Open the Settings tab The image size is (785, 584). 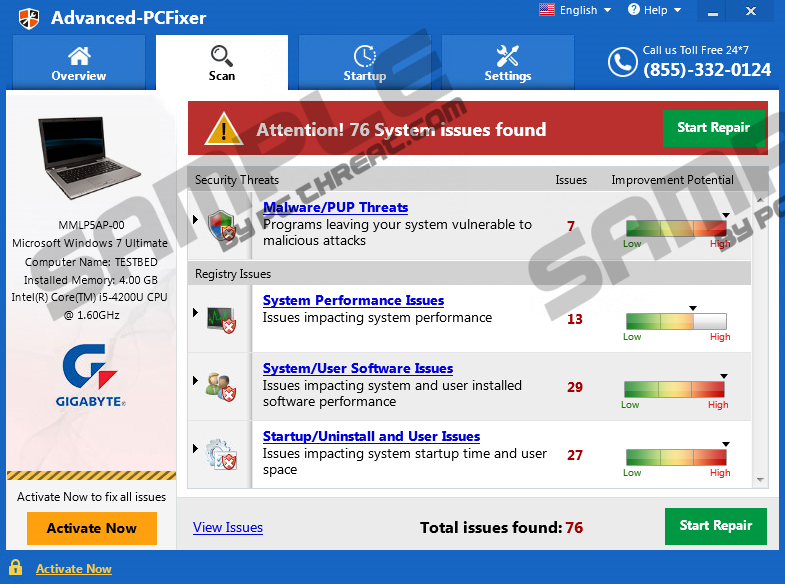(508, 63)
